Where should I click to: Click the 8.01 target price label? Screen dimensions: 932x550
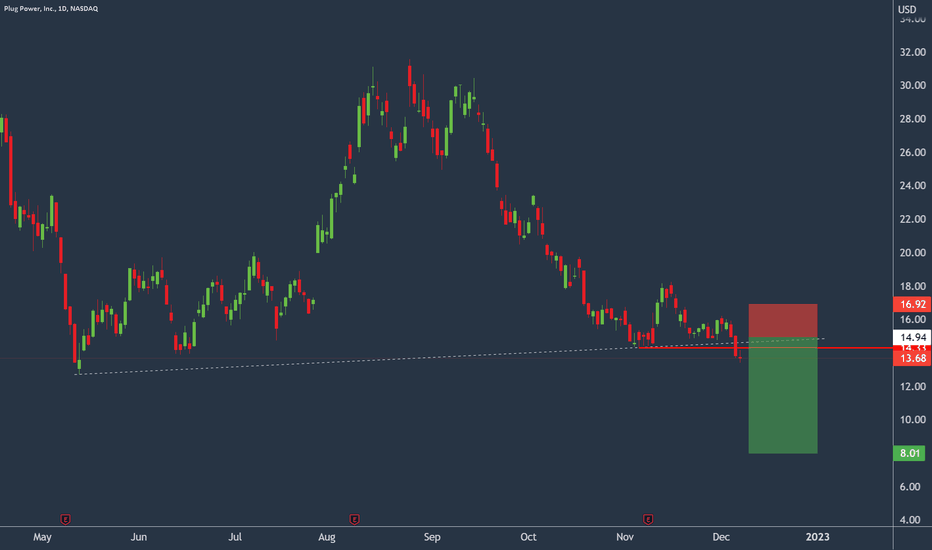(909, 453)
